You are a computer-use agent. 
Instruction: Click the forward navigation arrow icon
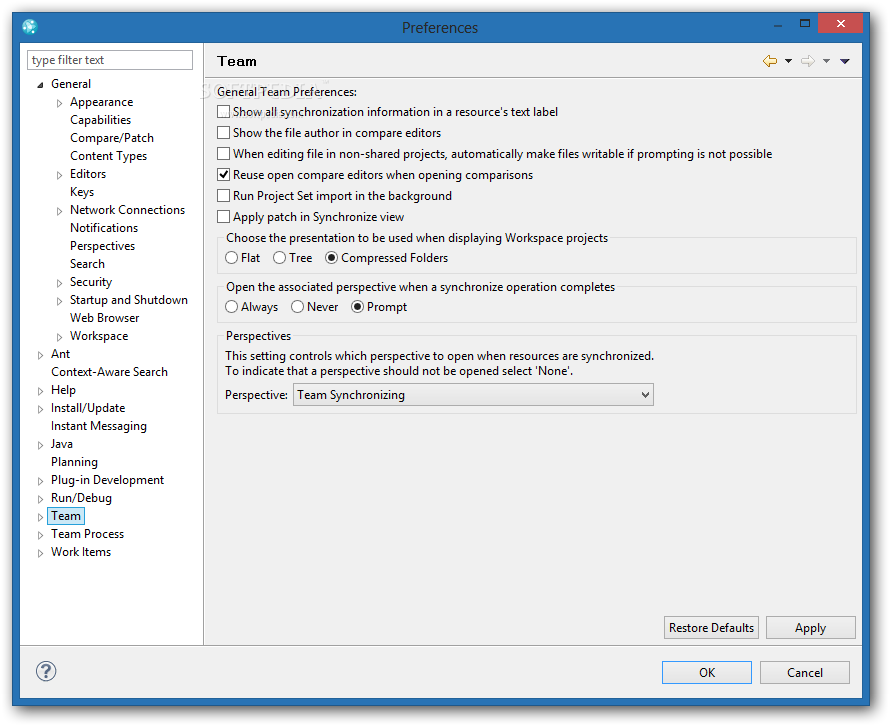(808, 61)
